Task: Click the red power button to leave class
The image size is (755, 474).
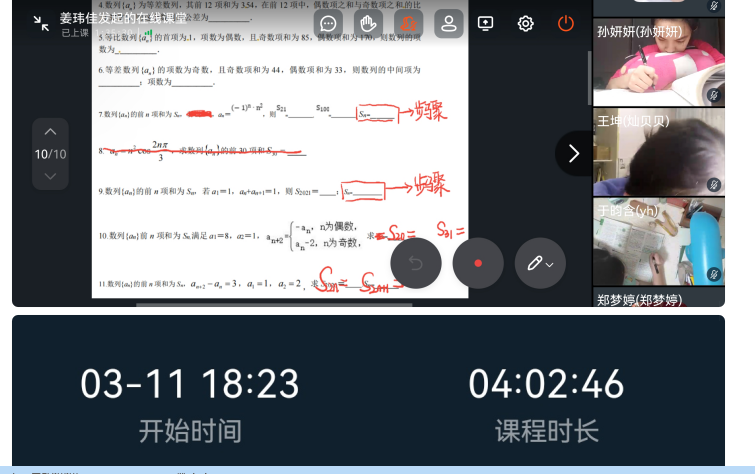Action: pyautogui.click(x=566, y=23)
